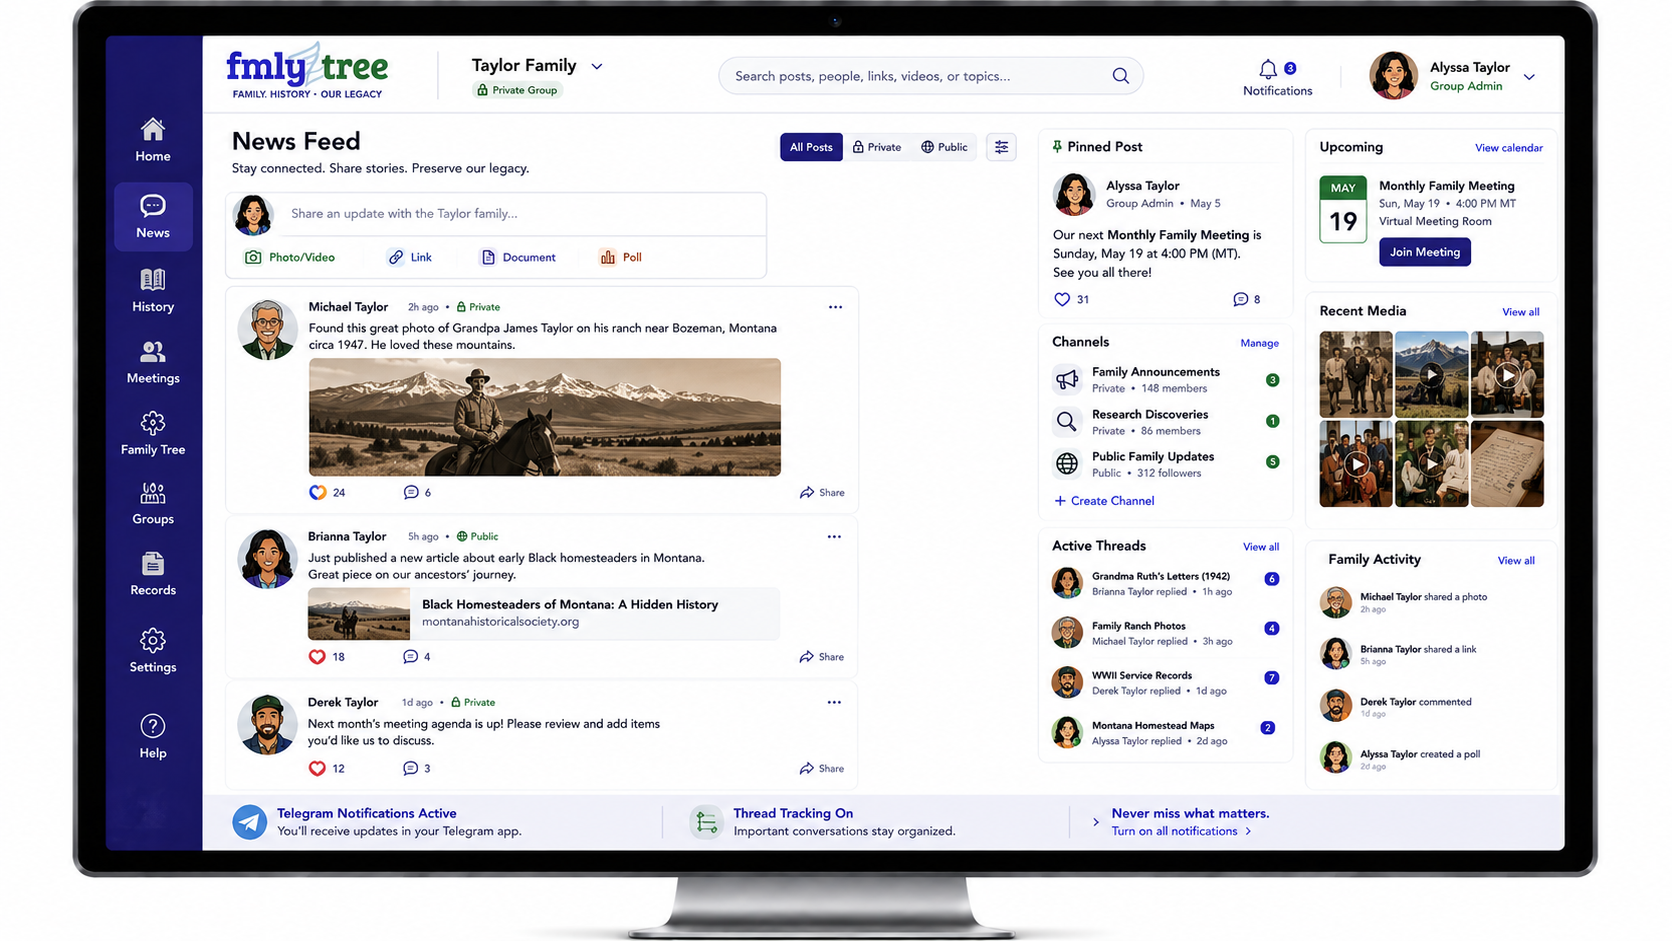1672x941 pixels.
Task: Like Michael Taylor's post heart
Action: (318, 492)
